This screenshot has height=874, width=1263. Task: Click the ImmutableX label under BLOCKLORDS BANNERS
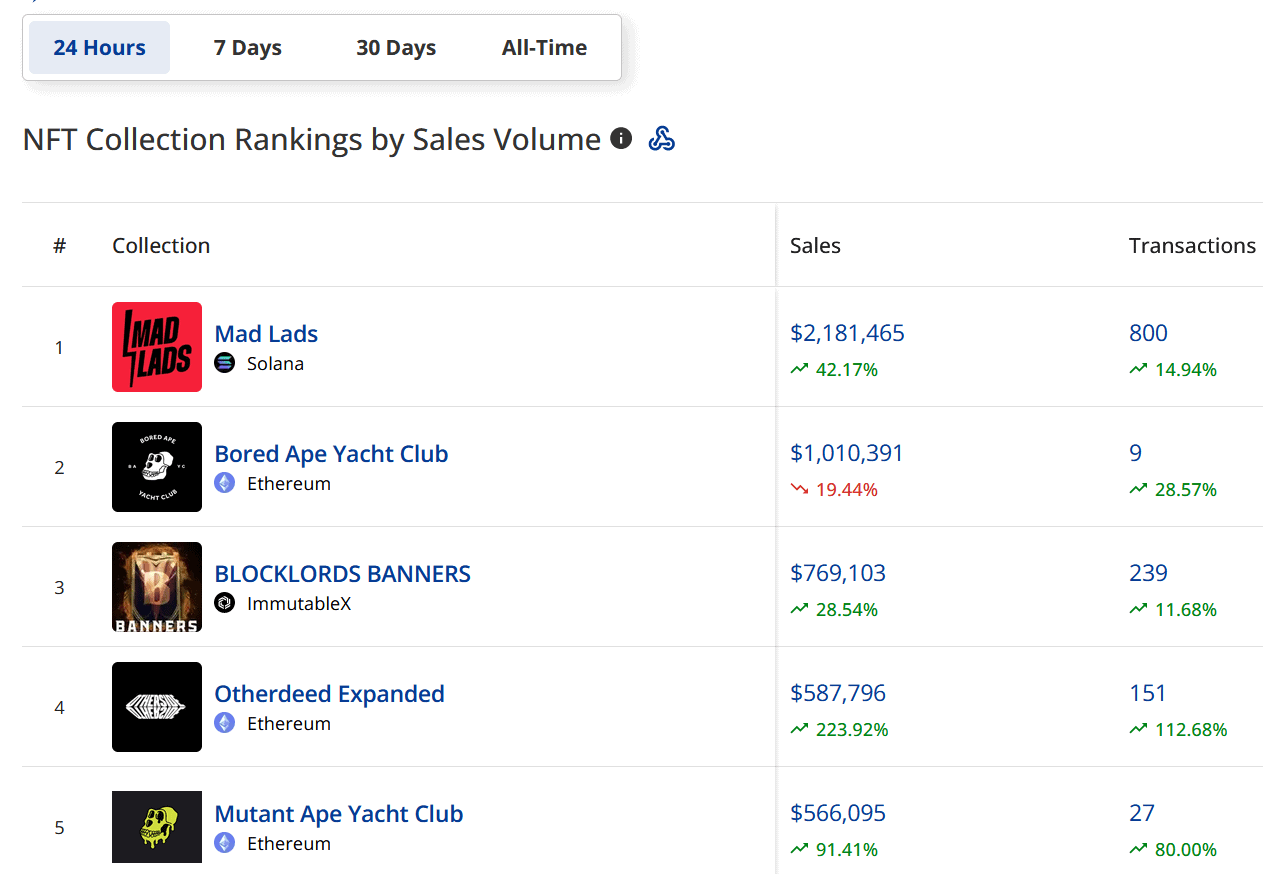[299, 603]
